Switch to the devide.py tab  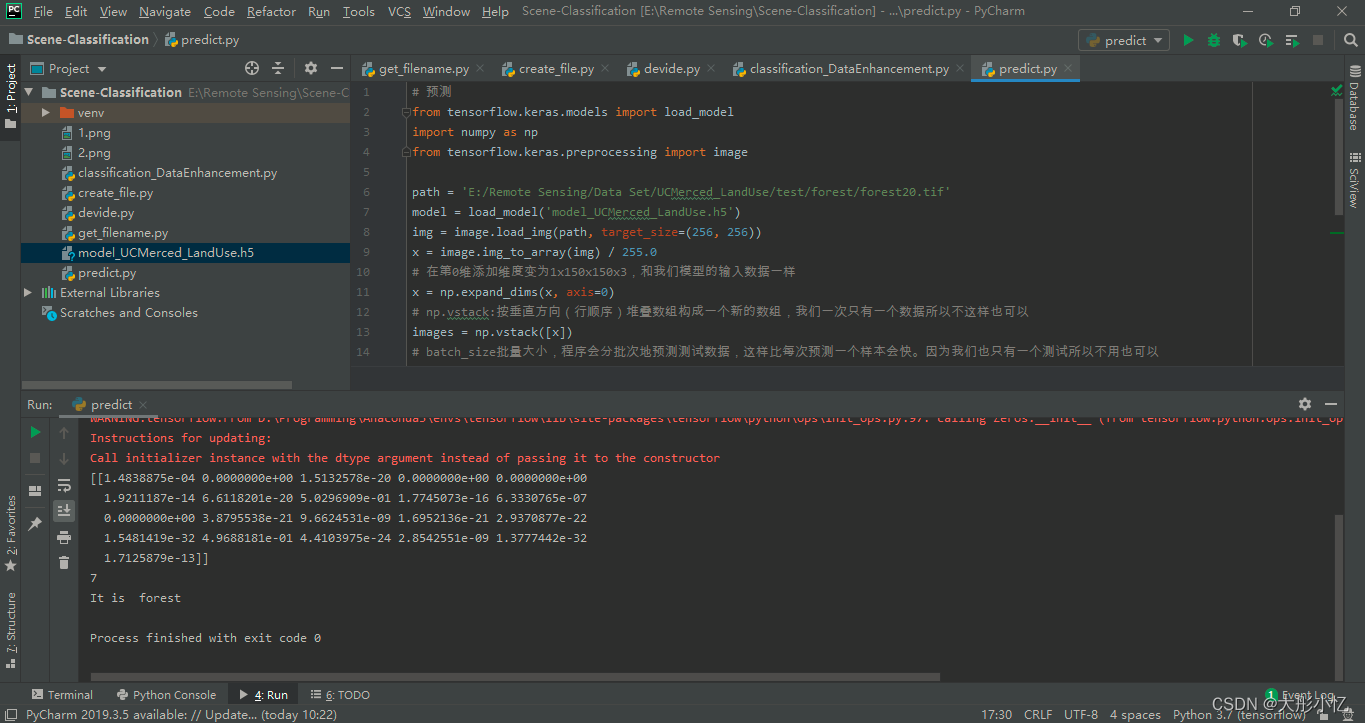coord(672,69)
